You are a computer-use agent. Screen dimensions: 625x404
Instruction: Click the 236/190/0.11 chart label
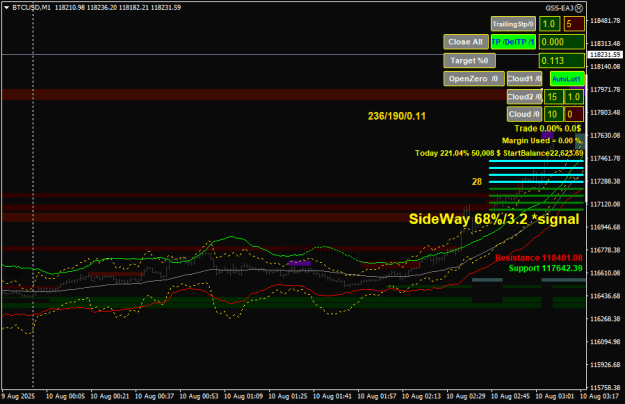[x=397, y=116]
